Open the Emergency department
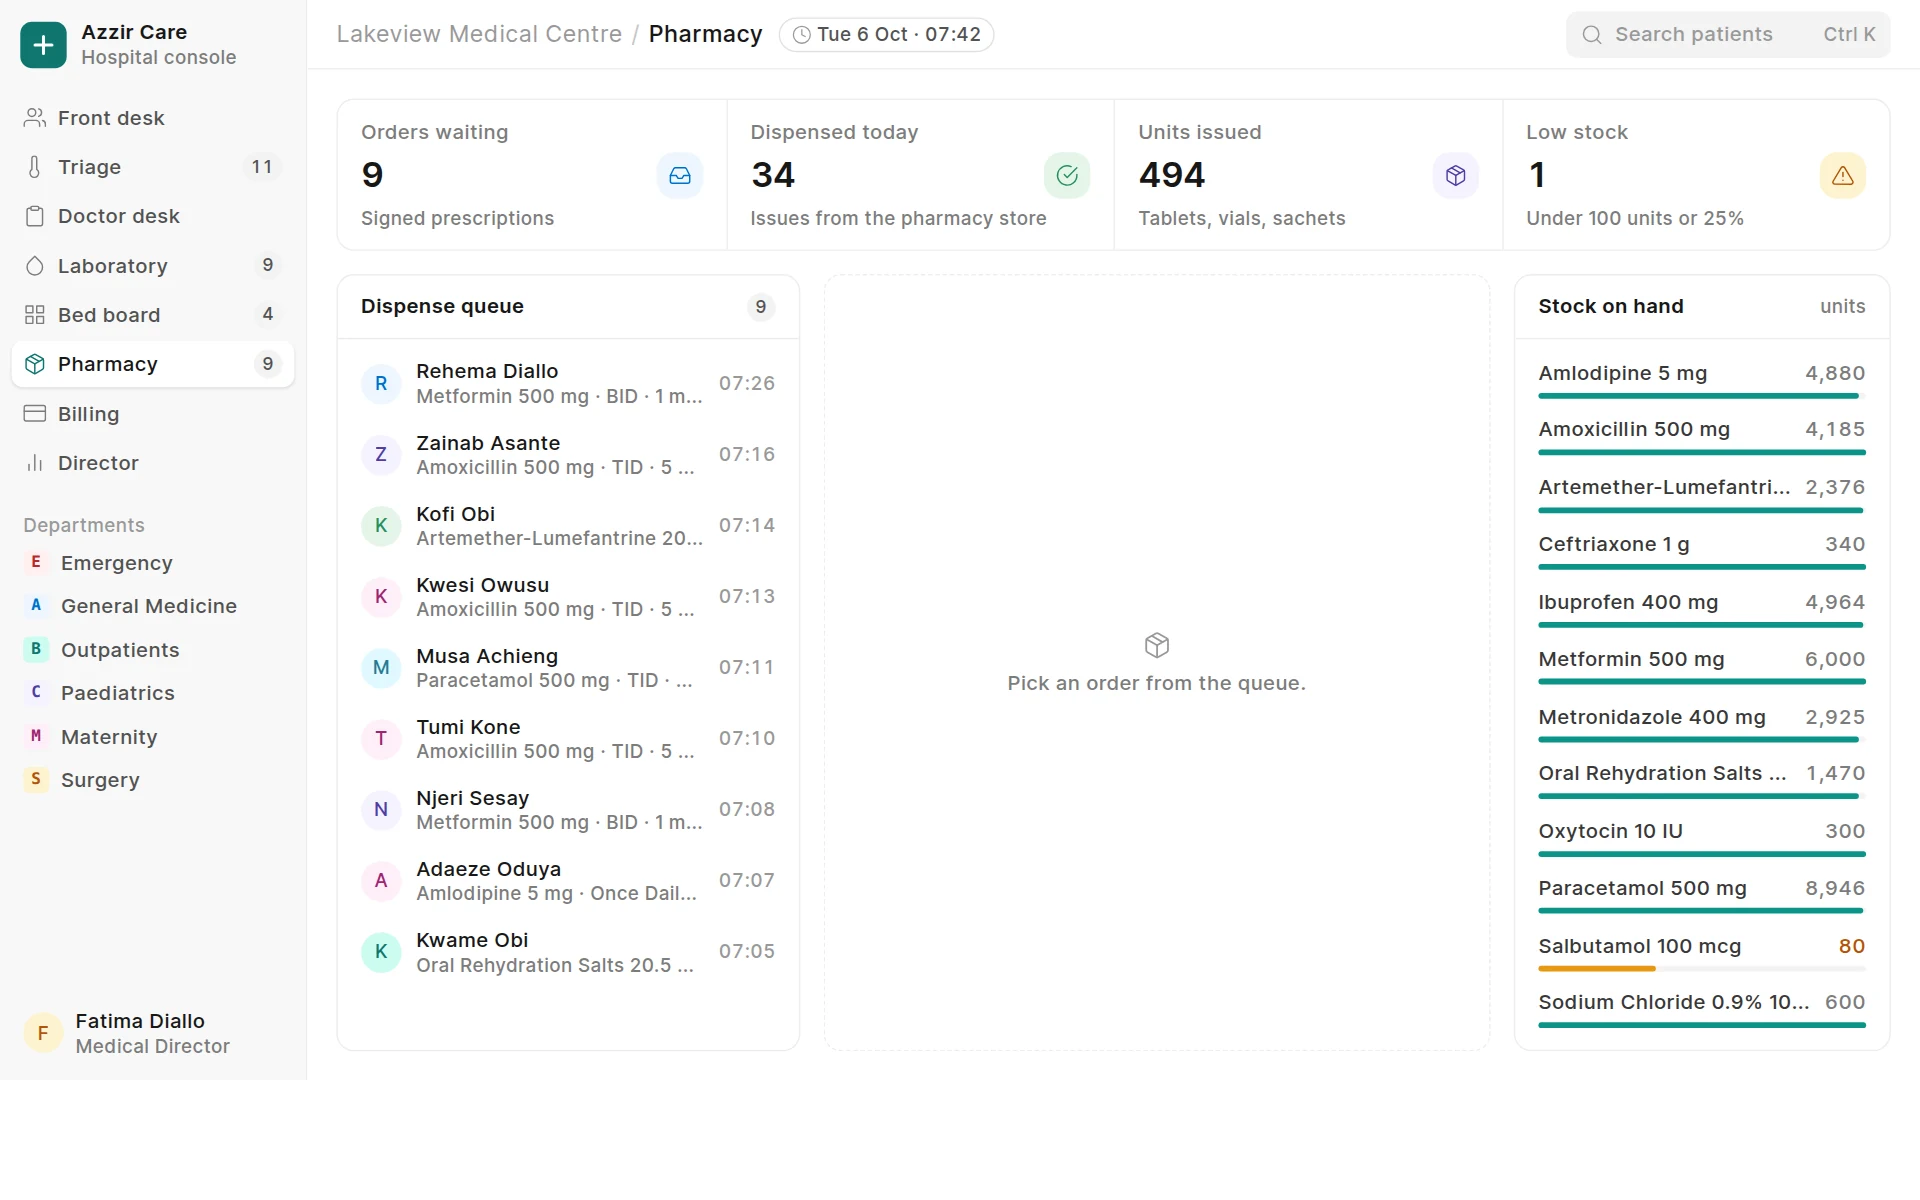 [x=153, y=563]
